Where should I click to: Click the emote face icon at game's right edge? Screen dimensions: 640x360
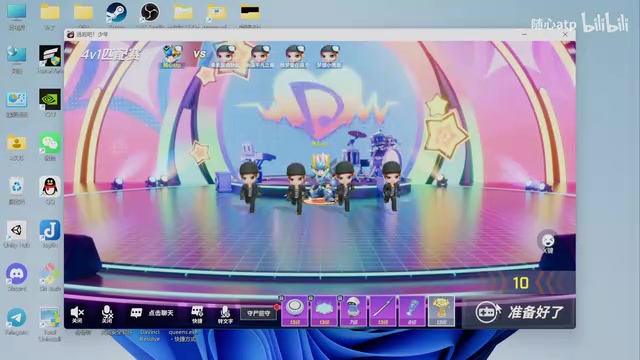pos(548,240)
